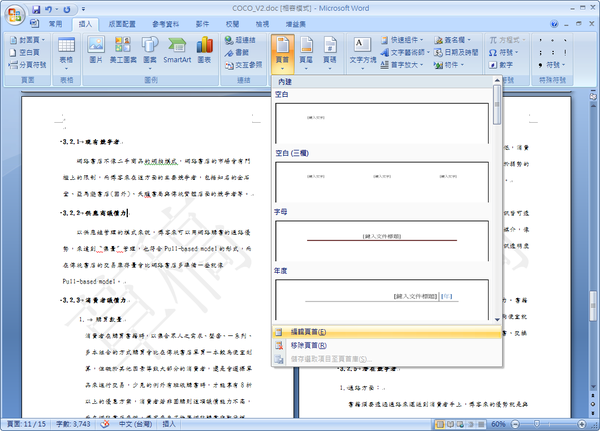The image size is (600, 431).
Task: Redo the last action
Action: 67,9
